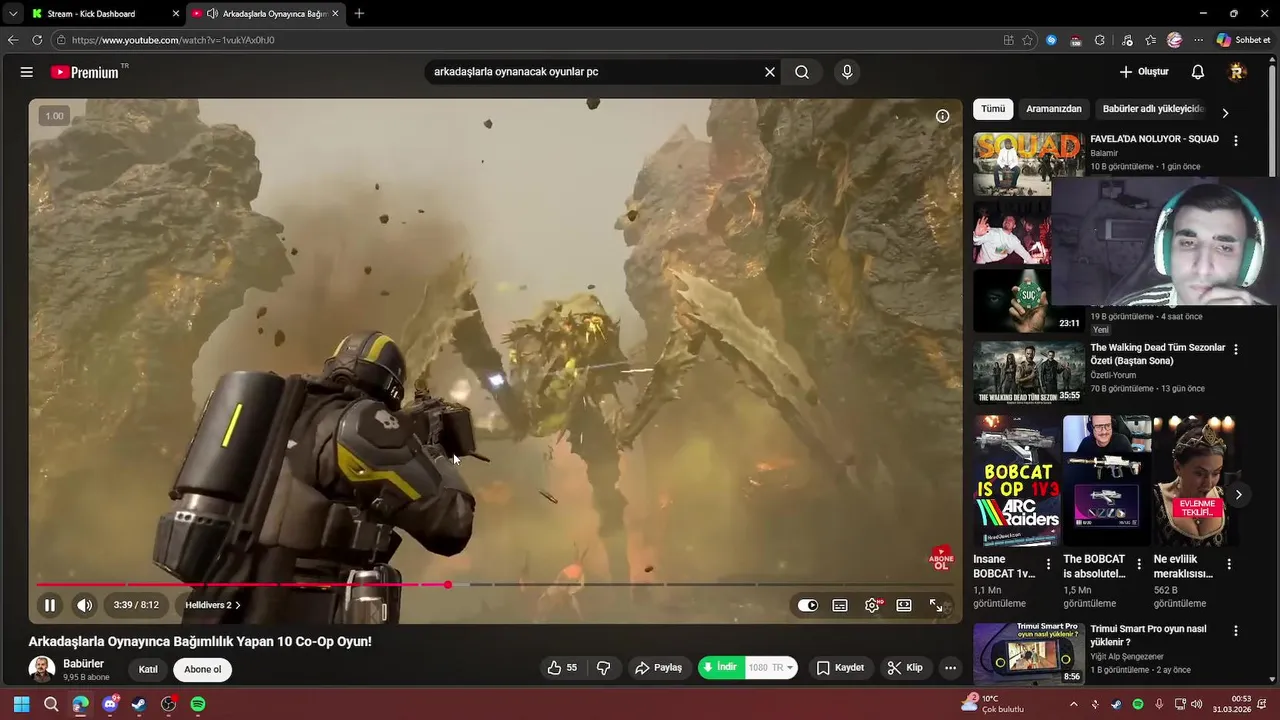
Task: Dislike the video
Action: [604, 668]
